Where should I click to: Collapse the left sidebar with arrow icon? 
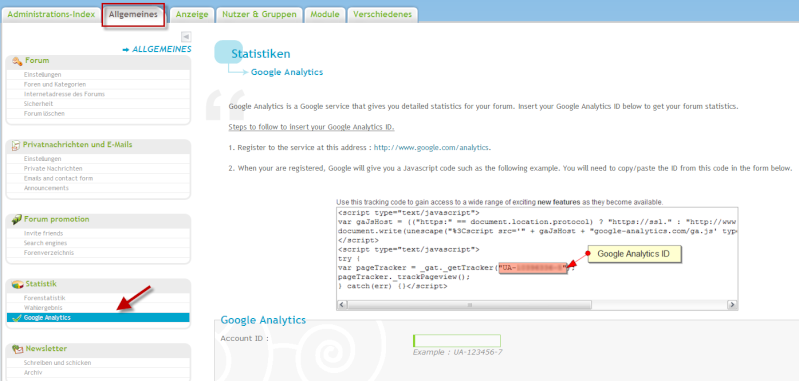click(186, 37)
